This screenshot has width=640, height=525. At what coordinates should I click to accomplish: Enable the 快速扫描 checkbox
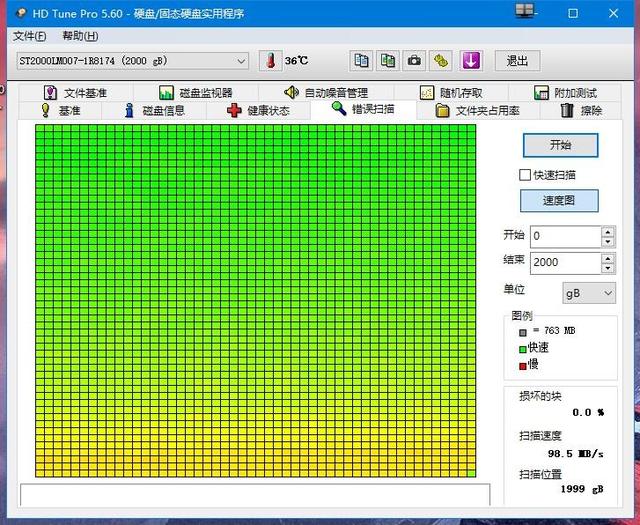[524, 175]
